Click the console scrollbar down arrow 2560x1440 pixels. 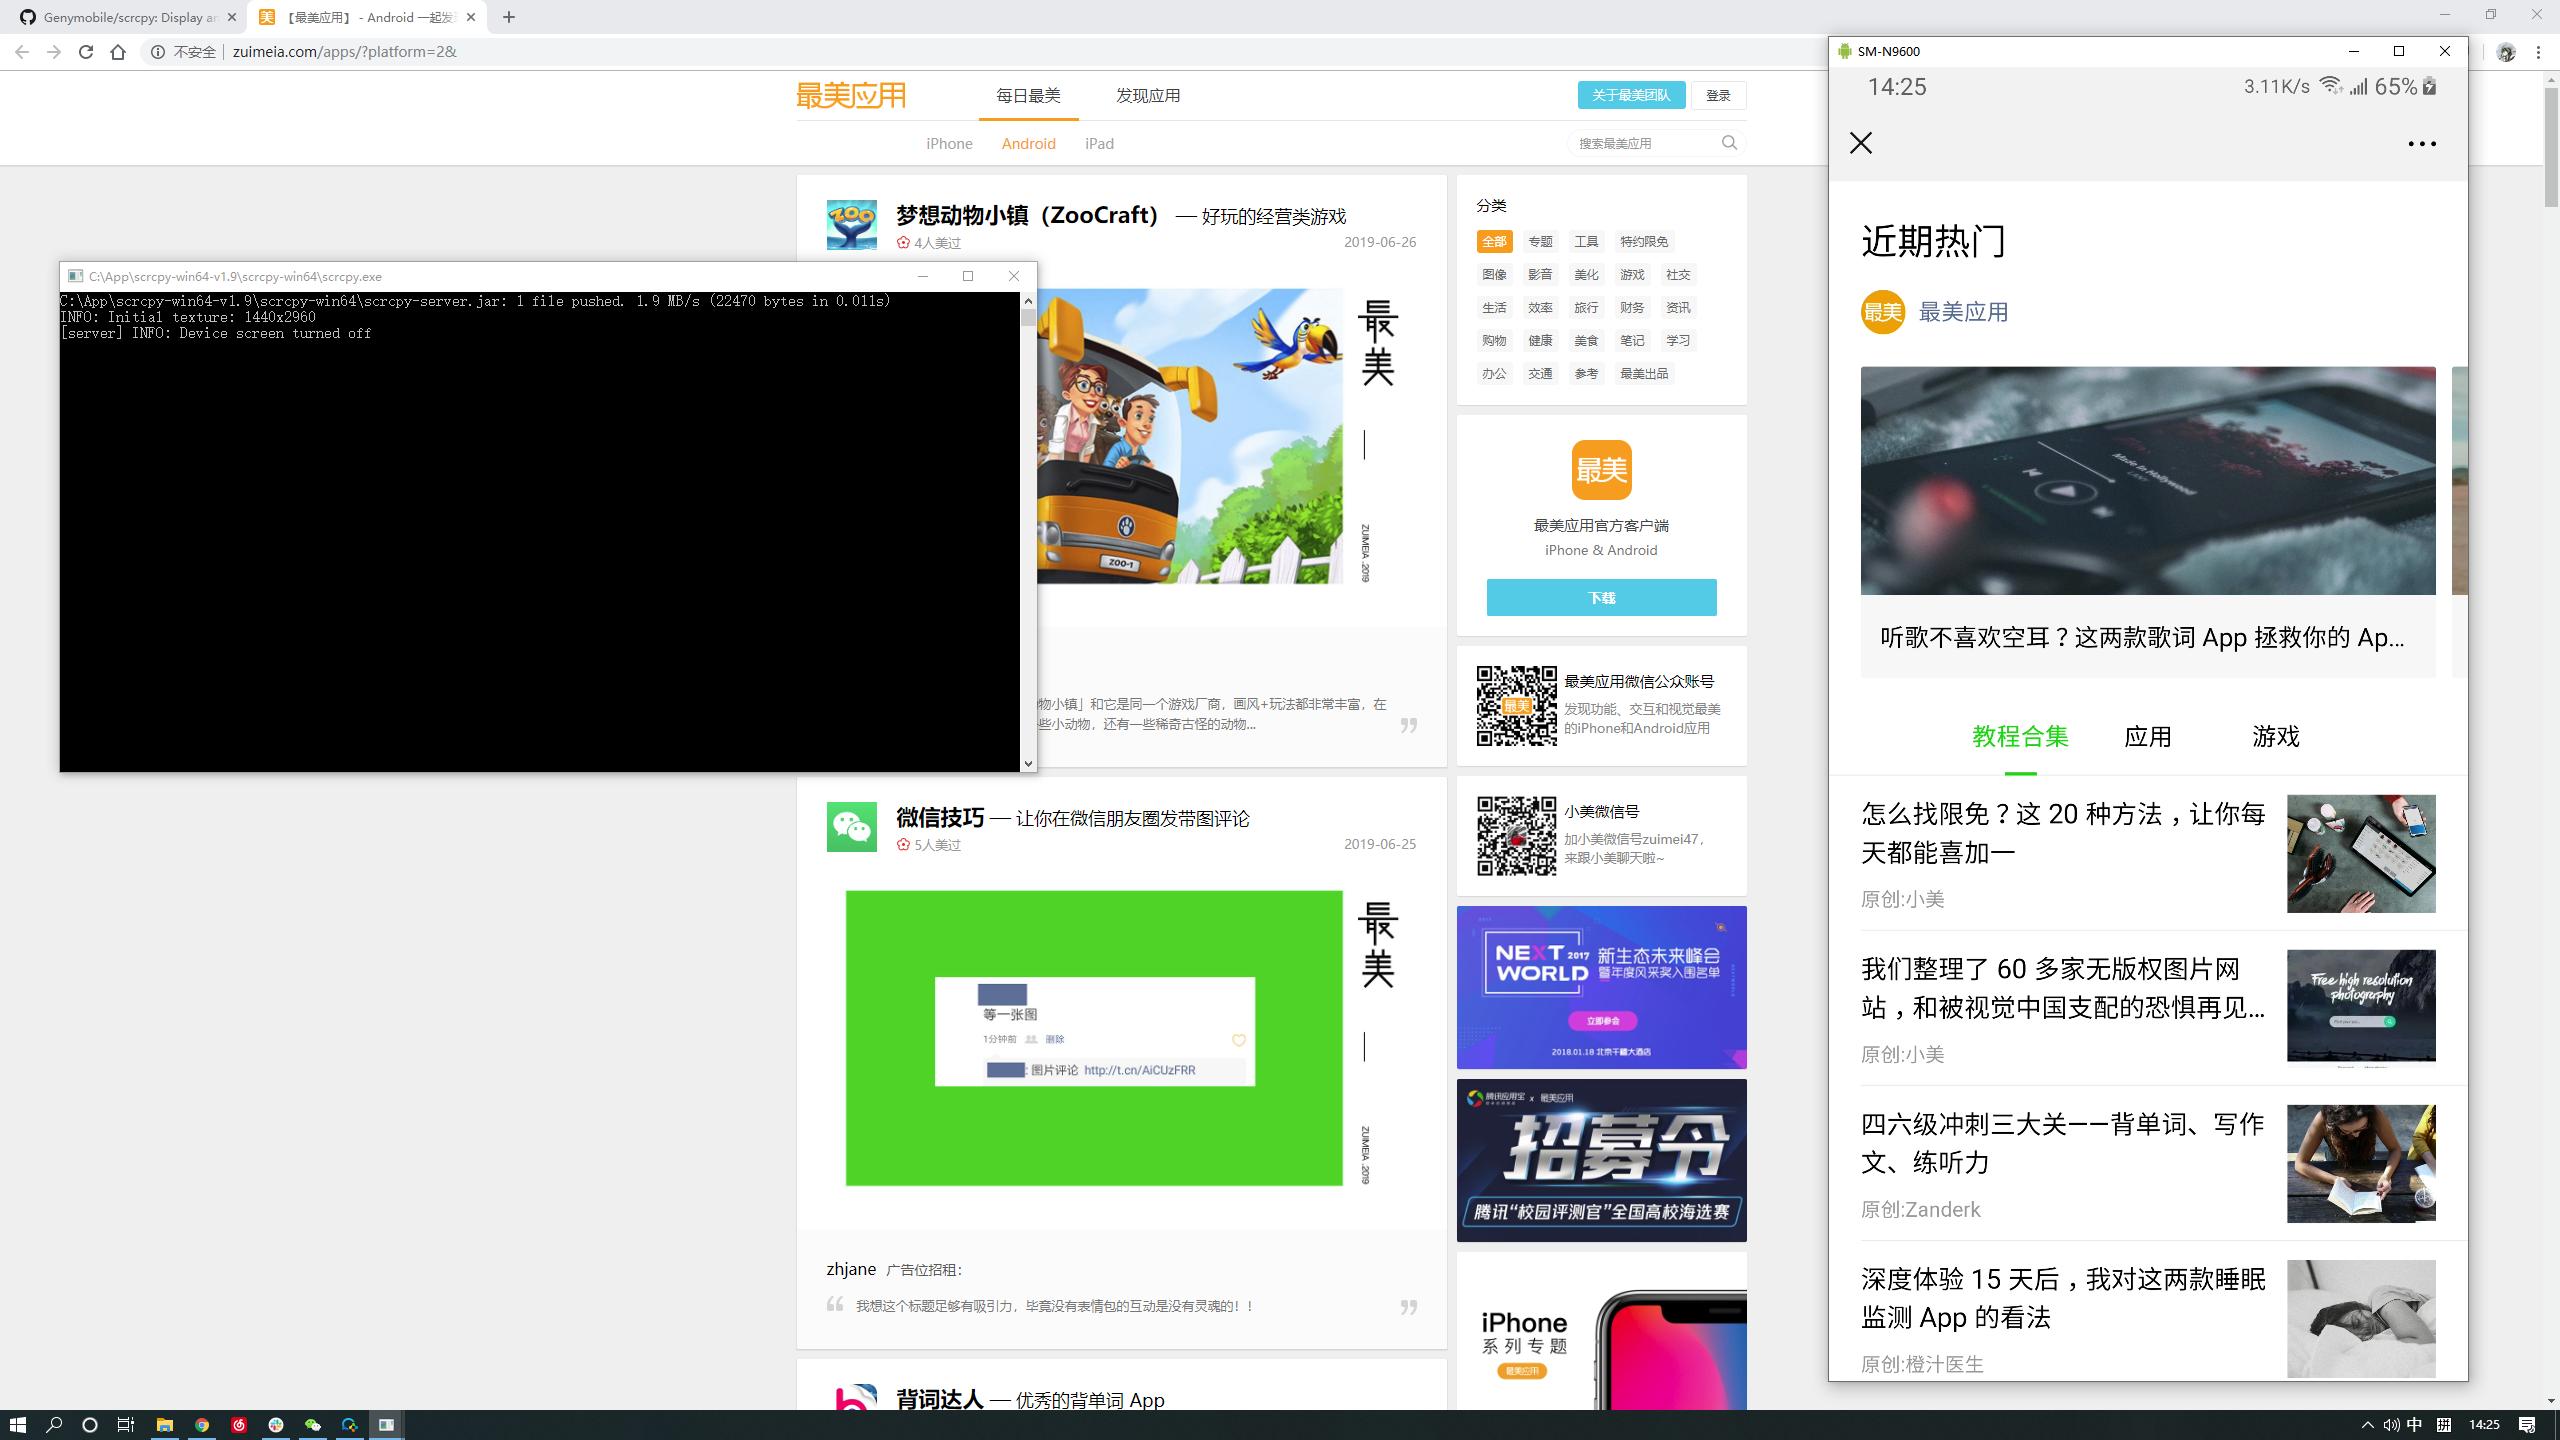1027,763
